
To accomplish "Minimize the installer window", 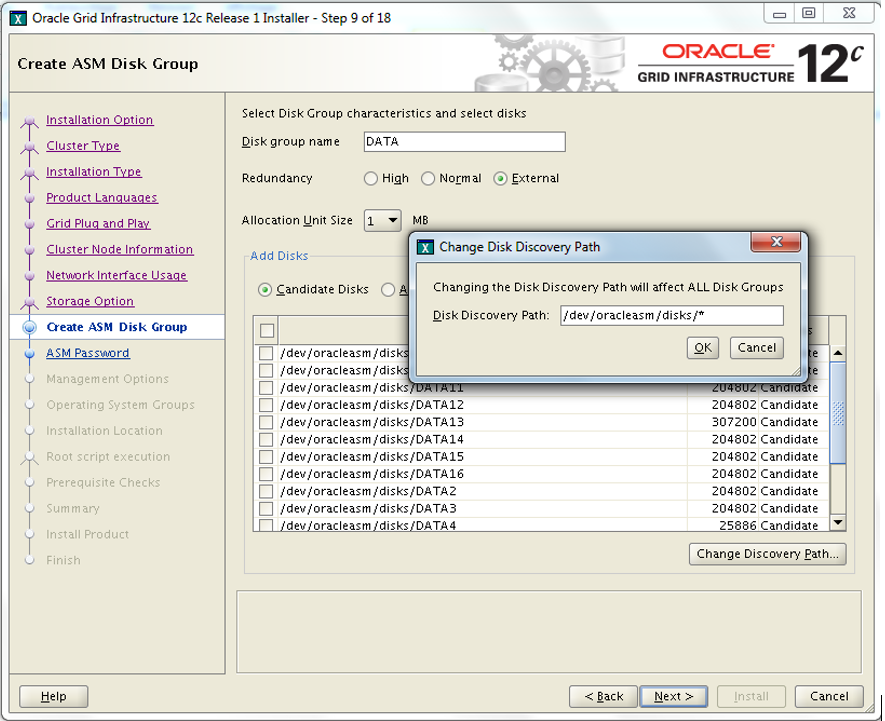I will tap(779, 14).
